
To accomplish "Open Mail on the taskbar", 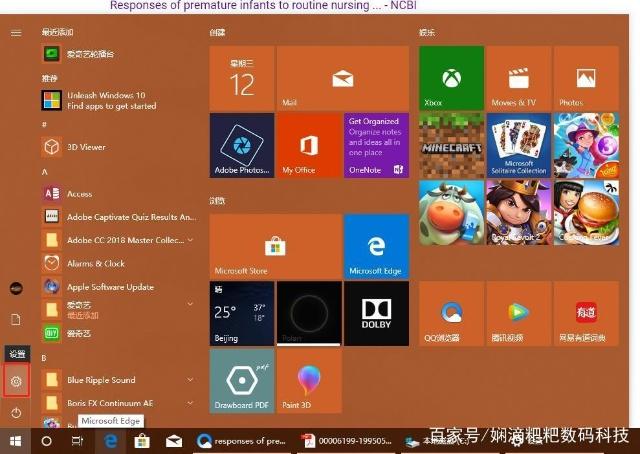I will 174,441.
